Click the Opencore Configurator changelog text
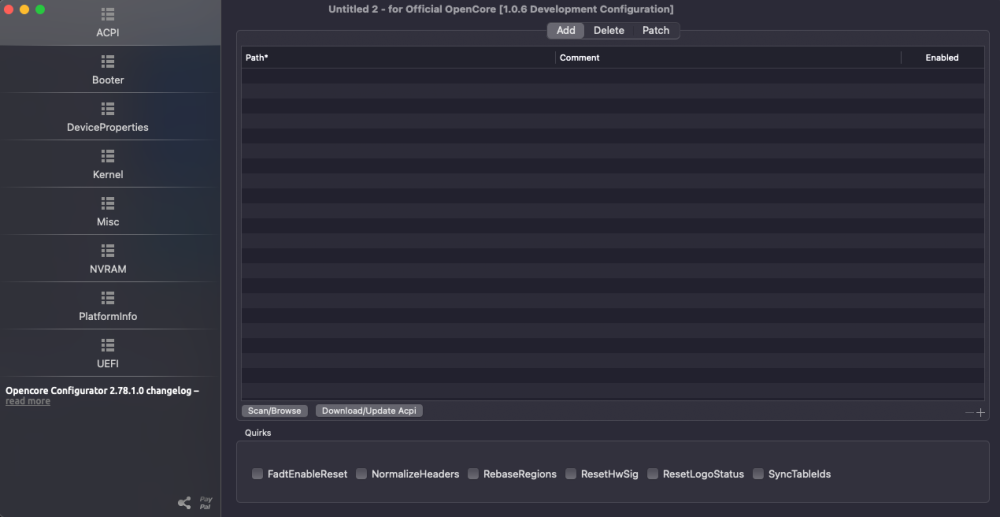Image resolution: width=1000 pixels, height=517 pixels. 102,390
